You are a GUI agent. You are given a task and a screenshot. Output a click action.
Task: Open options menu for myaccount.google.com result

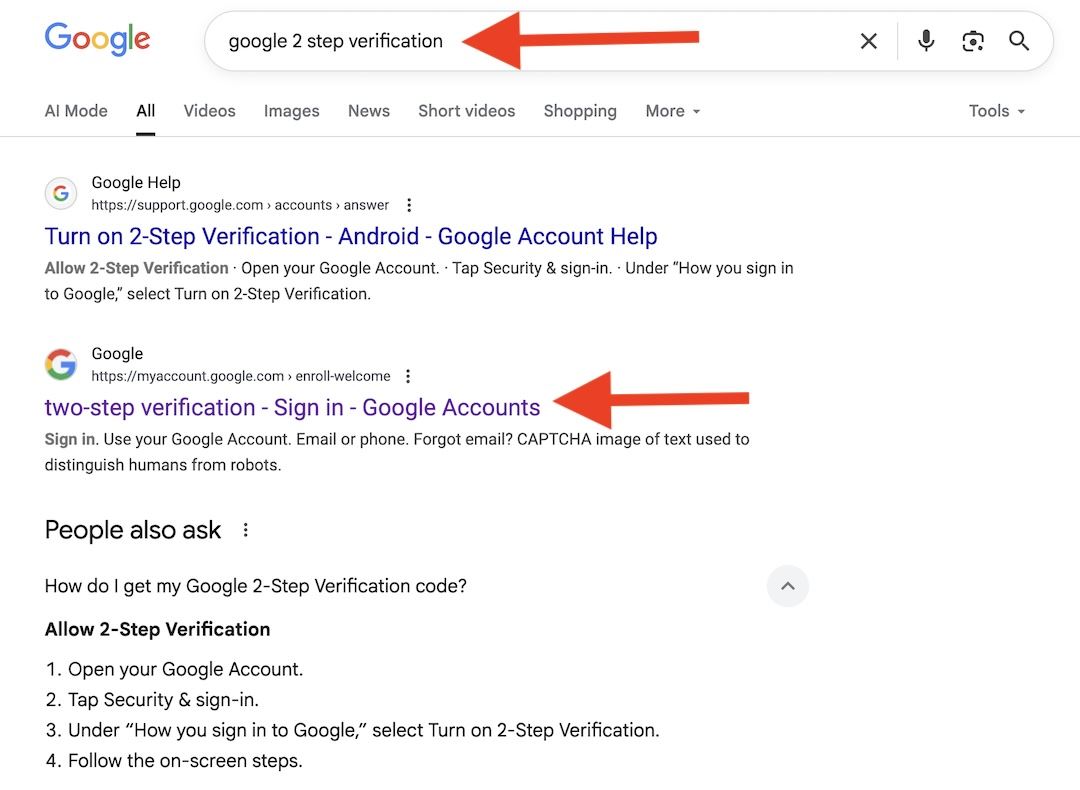(408, 376)
